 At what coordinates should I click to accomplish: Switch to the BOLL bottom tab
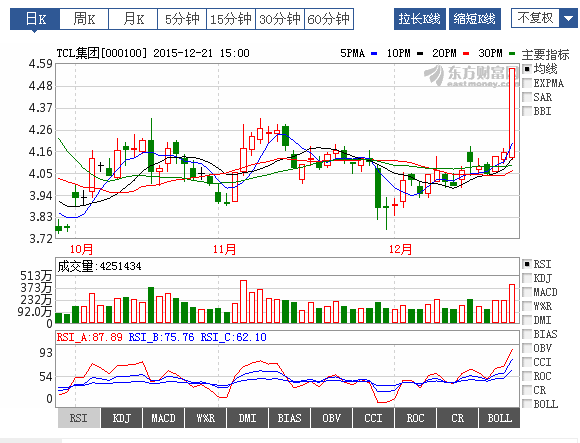499,418
